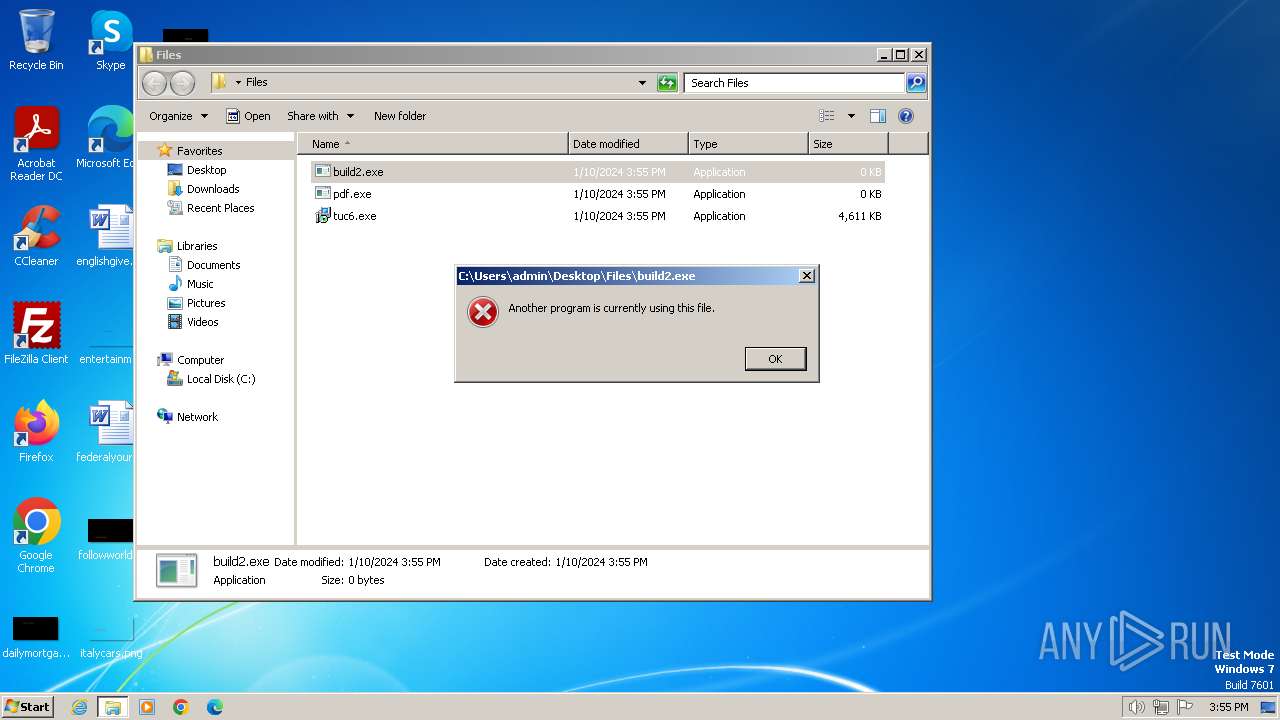Open federalyour Word document on desktop

[106, 431]
